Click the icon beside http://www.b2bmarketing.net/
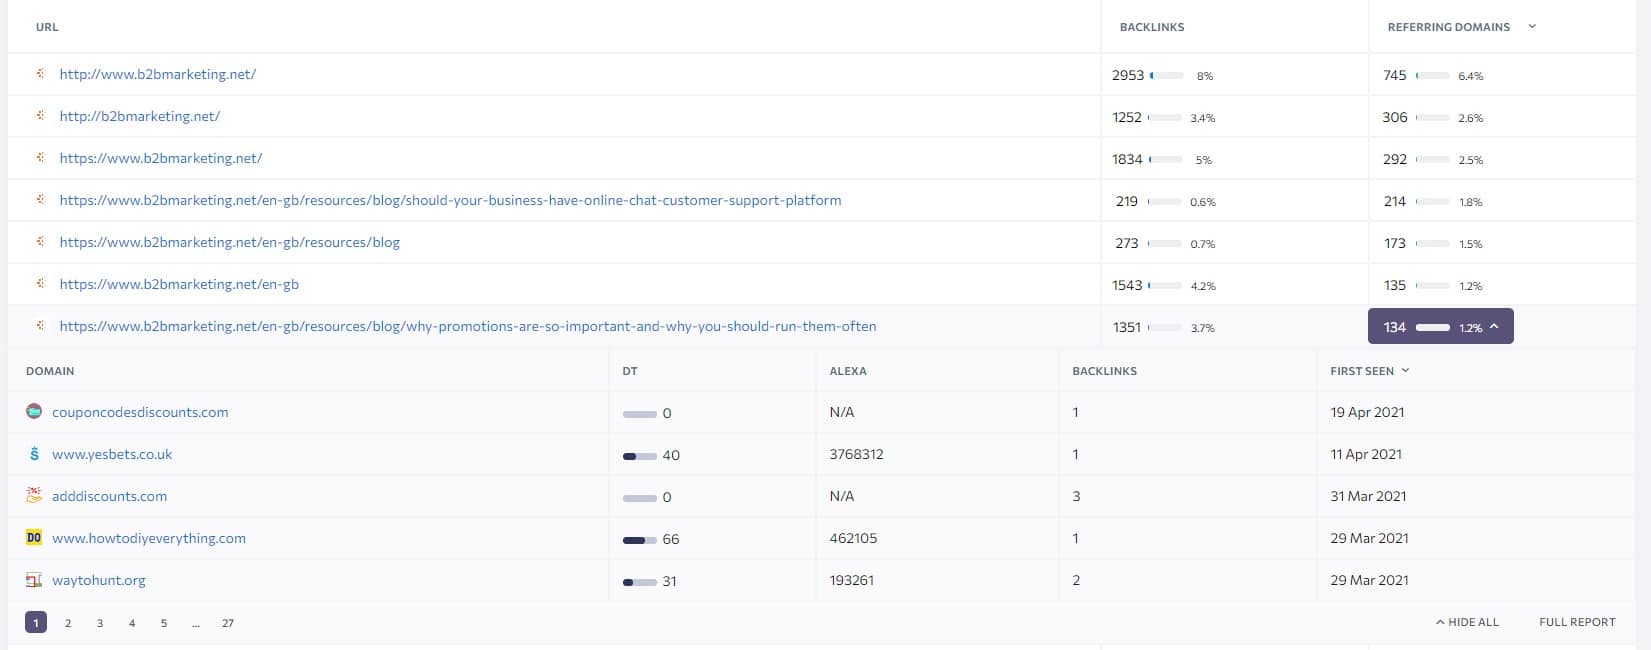The image size is (1651, 650). pos(41,74)
